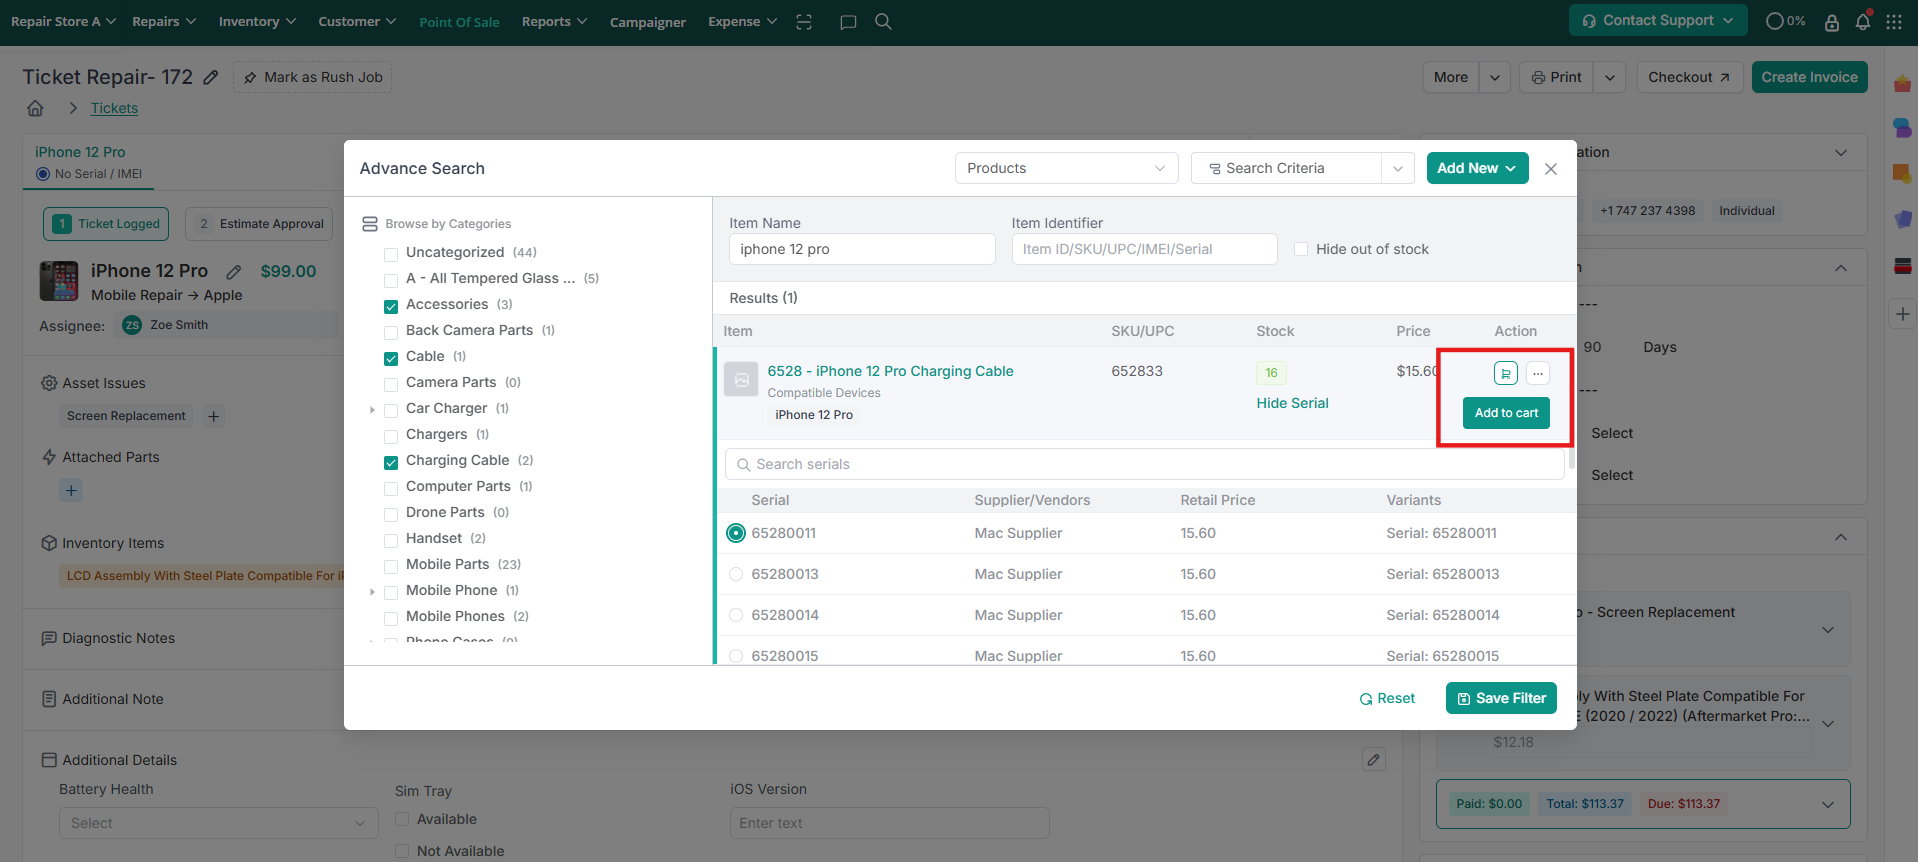Select serial 65280014 radio button
Image resolution: width=1918 pixels, height=862 pixels.
point(736,615)
